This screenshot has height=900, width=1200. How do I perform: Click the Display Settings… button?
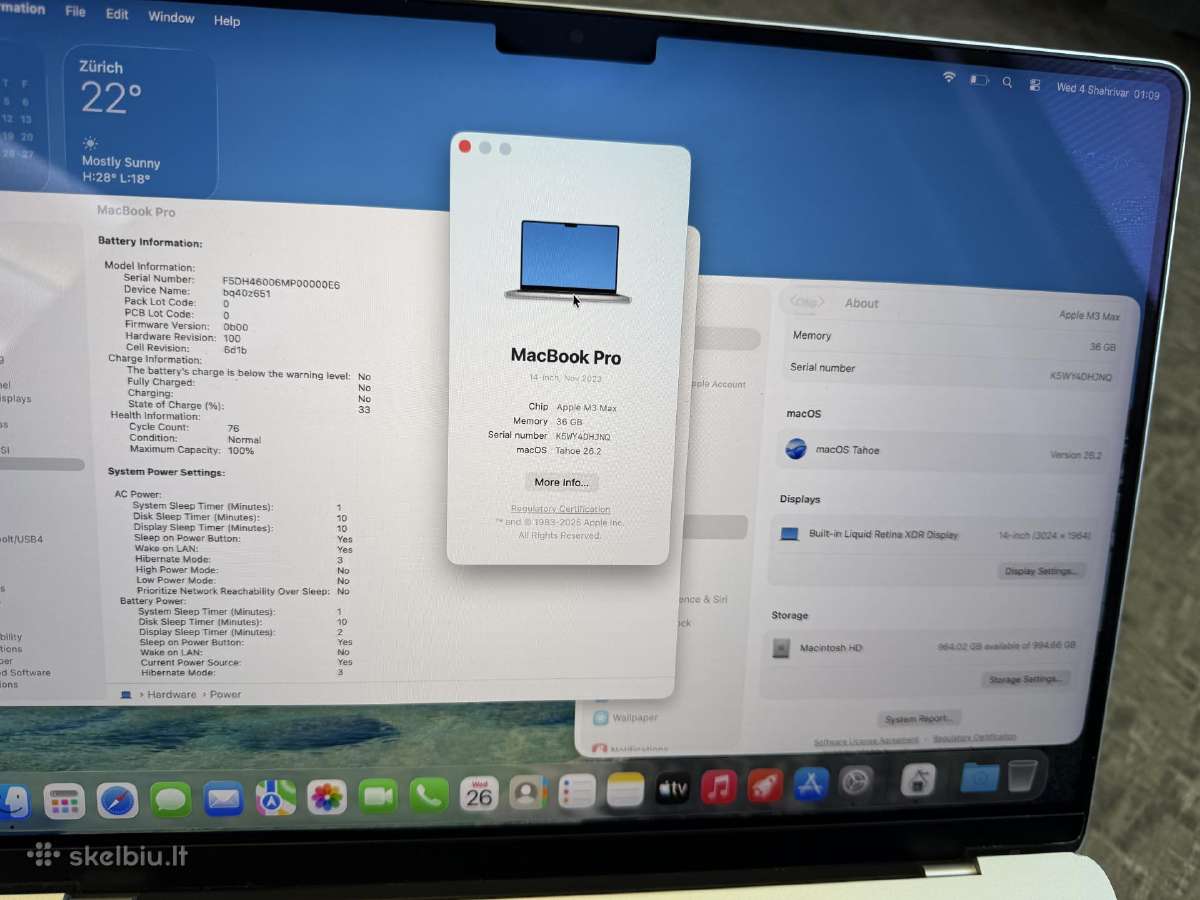1041,571
